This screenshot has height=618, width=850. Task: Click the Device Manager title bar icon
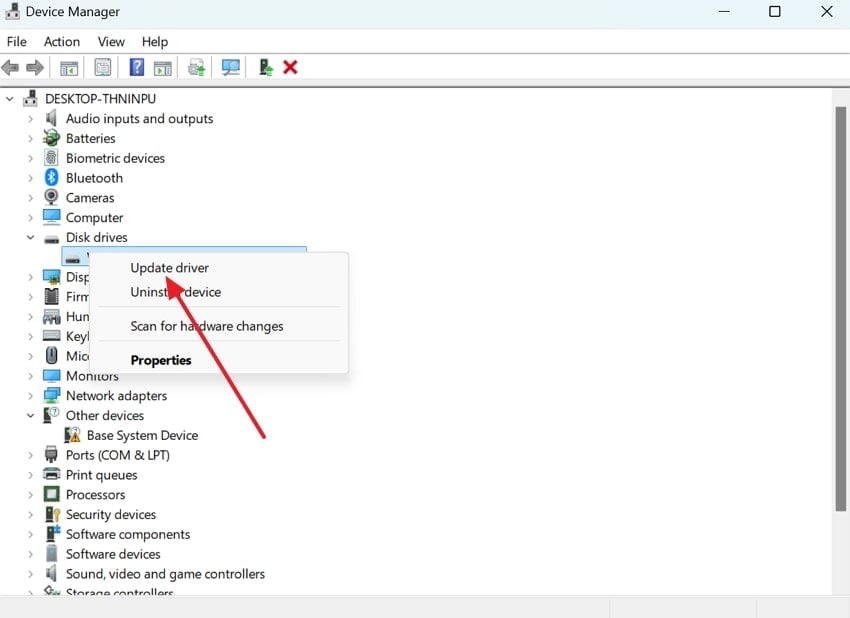(x=12, y=11)
